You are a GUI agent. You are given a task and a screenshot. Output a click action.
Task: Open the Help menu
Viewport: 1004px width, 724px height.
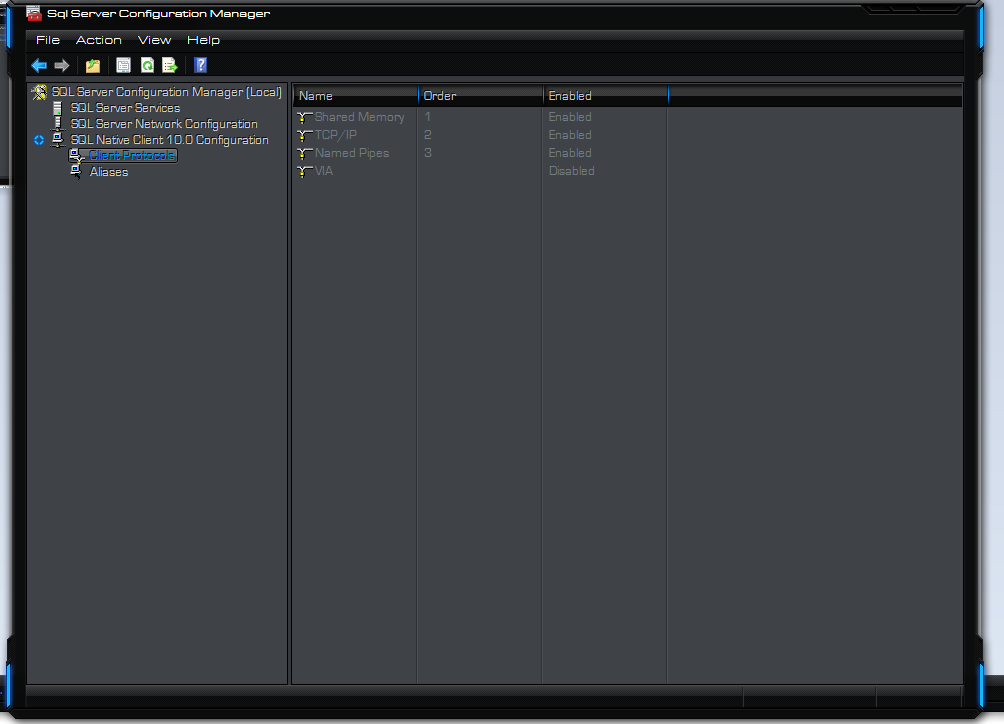pos(203,40)
